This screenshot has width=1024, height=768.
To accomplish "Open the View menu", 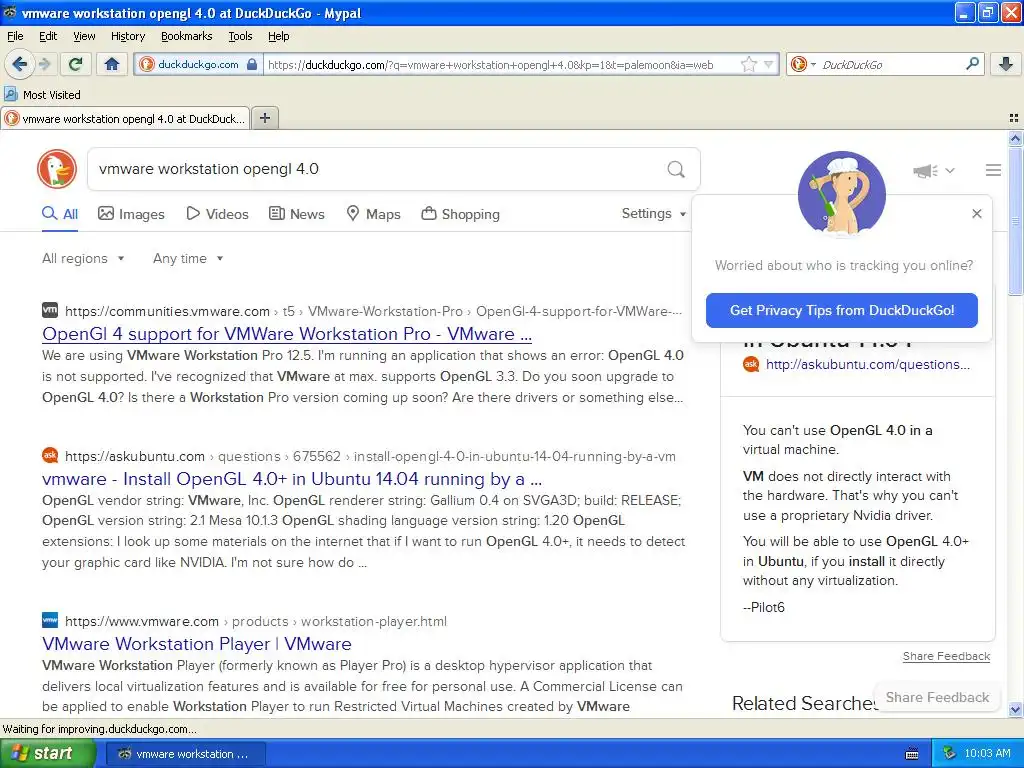I will (x=84, y=36).
